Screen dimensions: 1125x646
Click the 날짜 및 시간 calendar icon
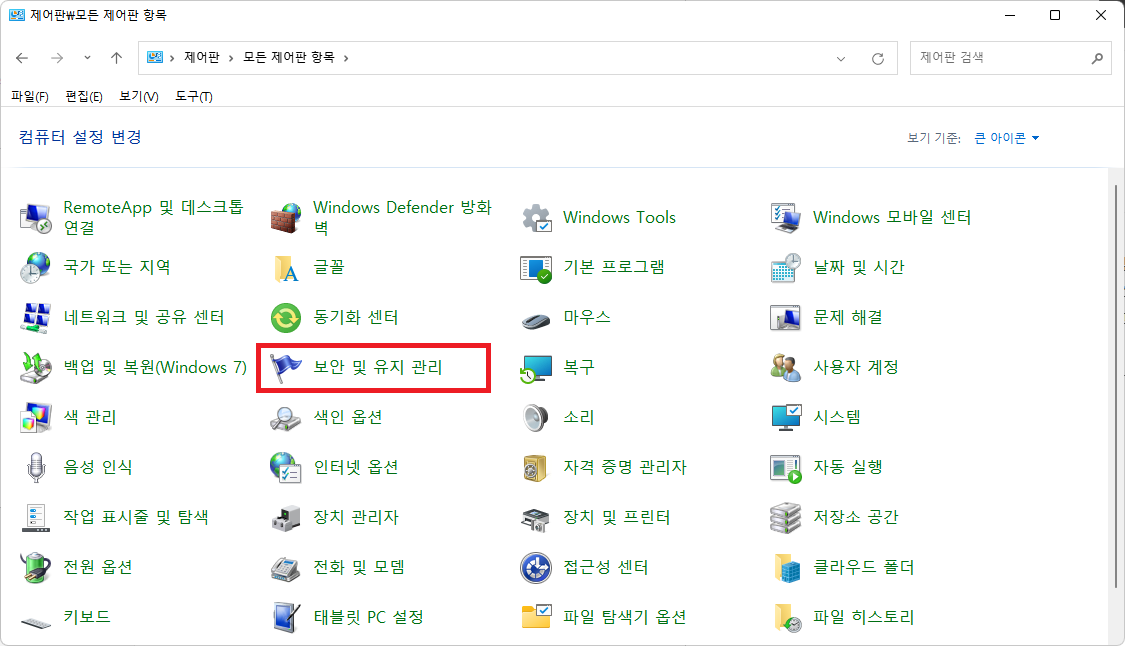pos(786,268)
